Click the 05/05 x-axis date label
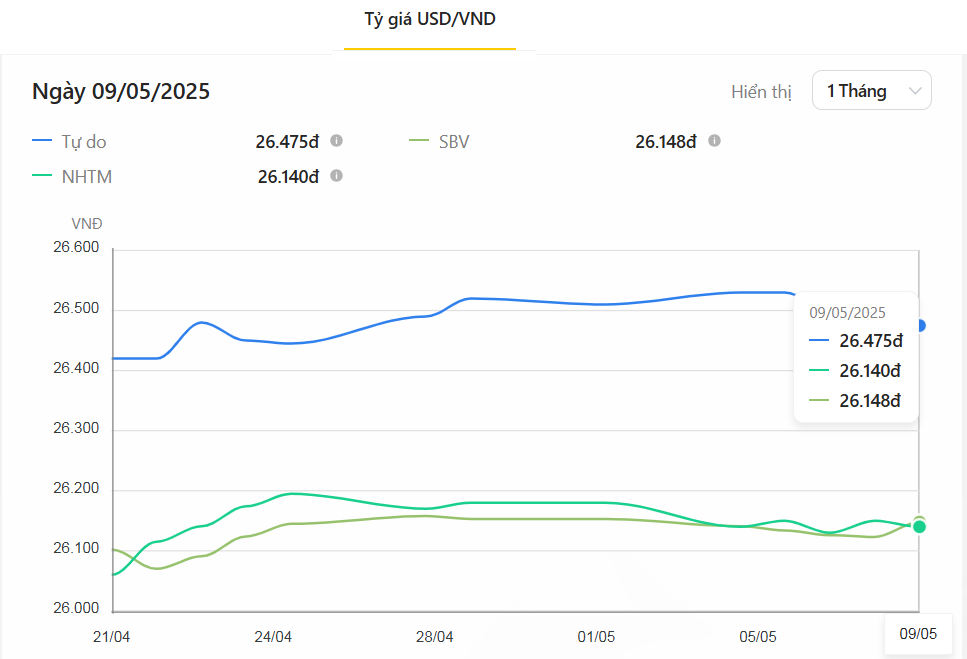967x659 pixels. coord(758,637)
